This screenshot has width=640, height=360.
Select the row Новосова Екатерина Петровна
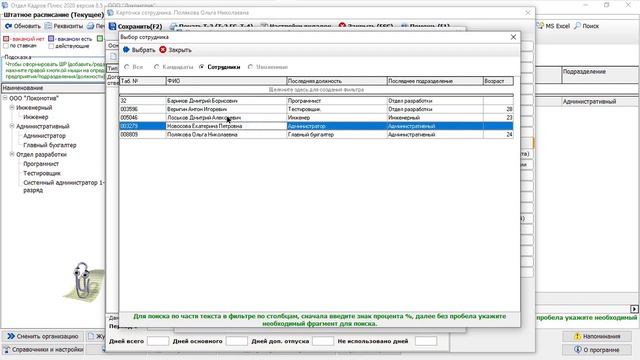(x=316, y=126)
